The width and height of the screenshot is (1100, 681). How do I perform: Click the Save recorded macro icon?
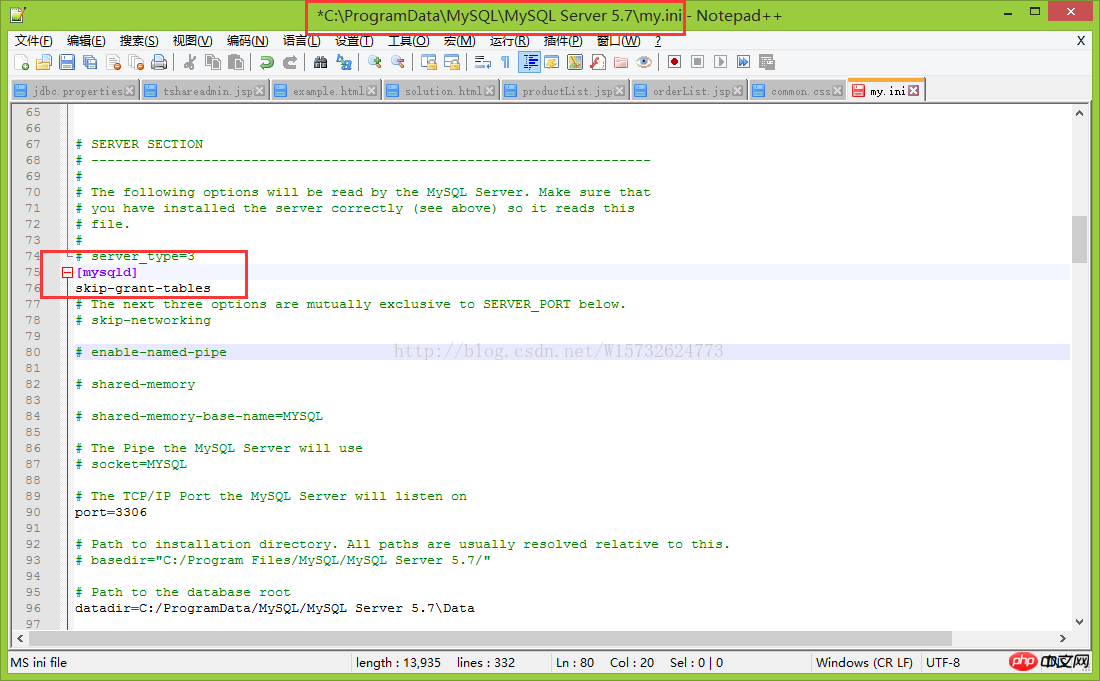(x=767, y=62)
